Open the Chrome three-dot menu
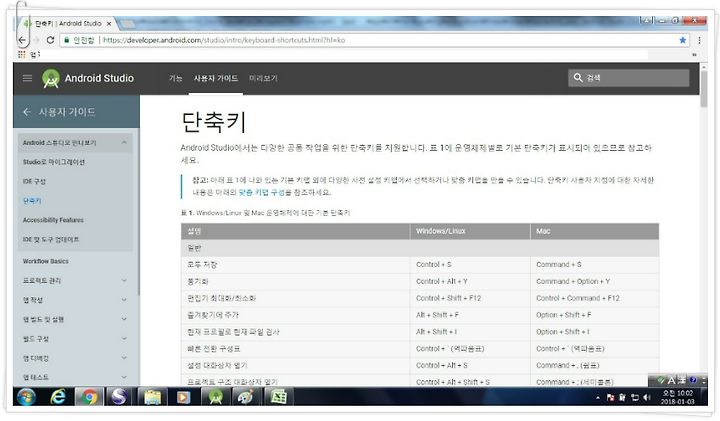Viewport: 720px width, 421px height. tap(699, 40)
